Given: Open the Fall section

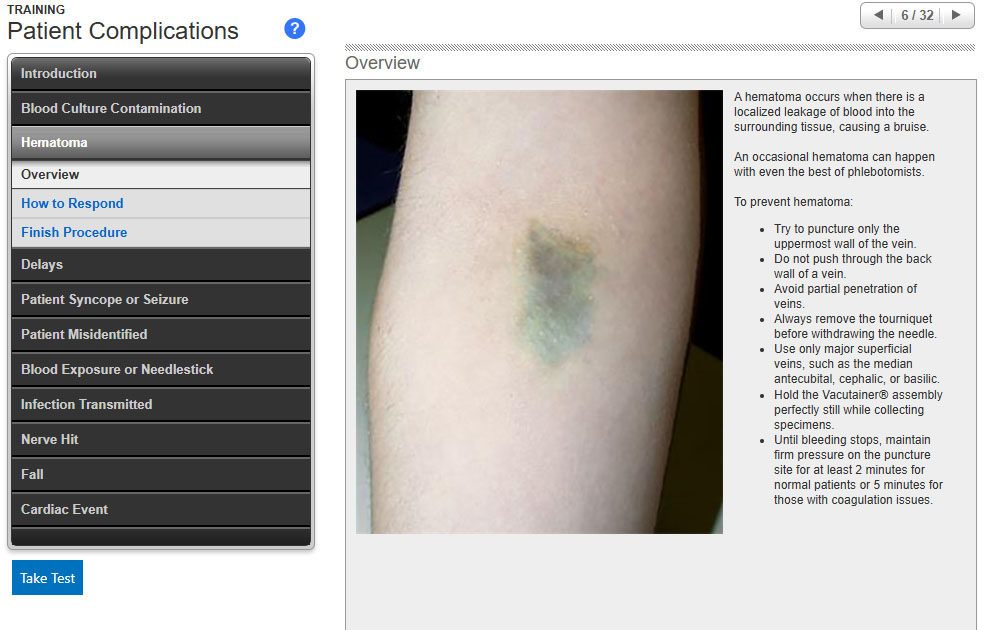Looking at the screenshot, I should [161, 475].
